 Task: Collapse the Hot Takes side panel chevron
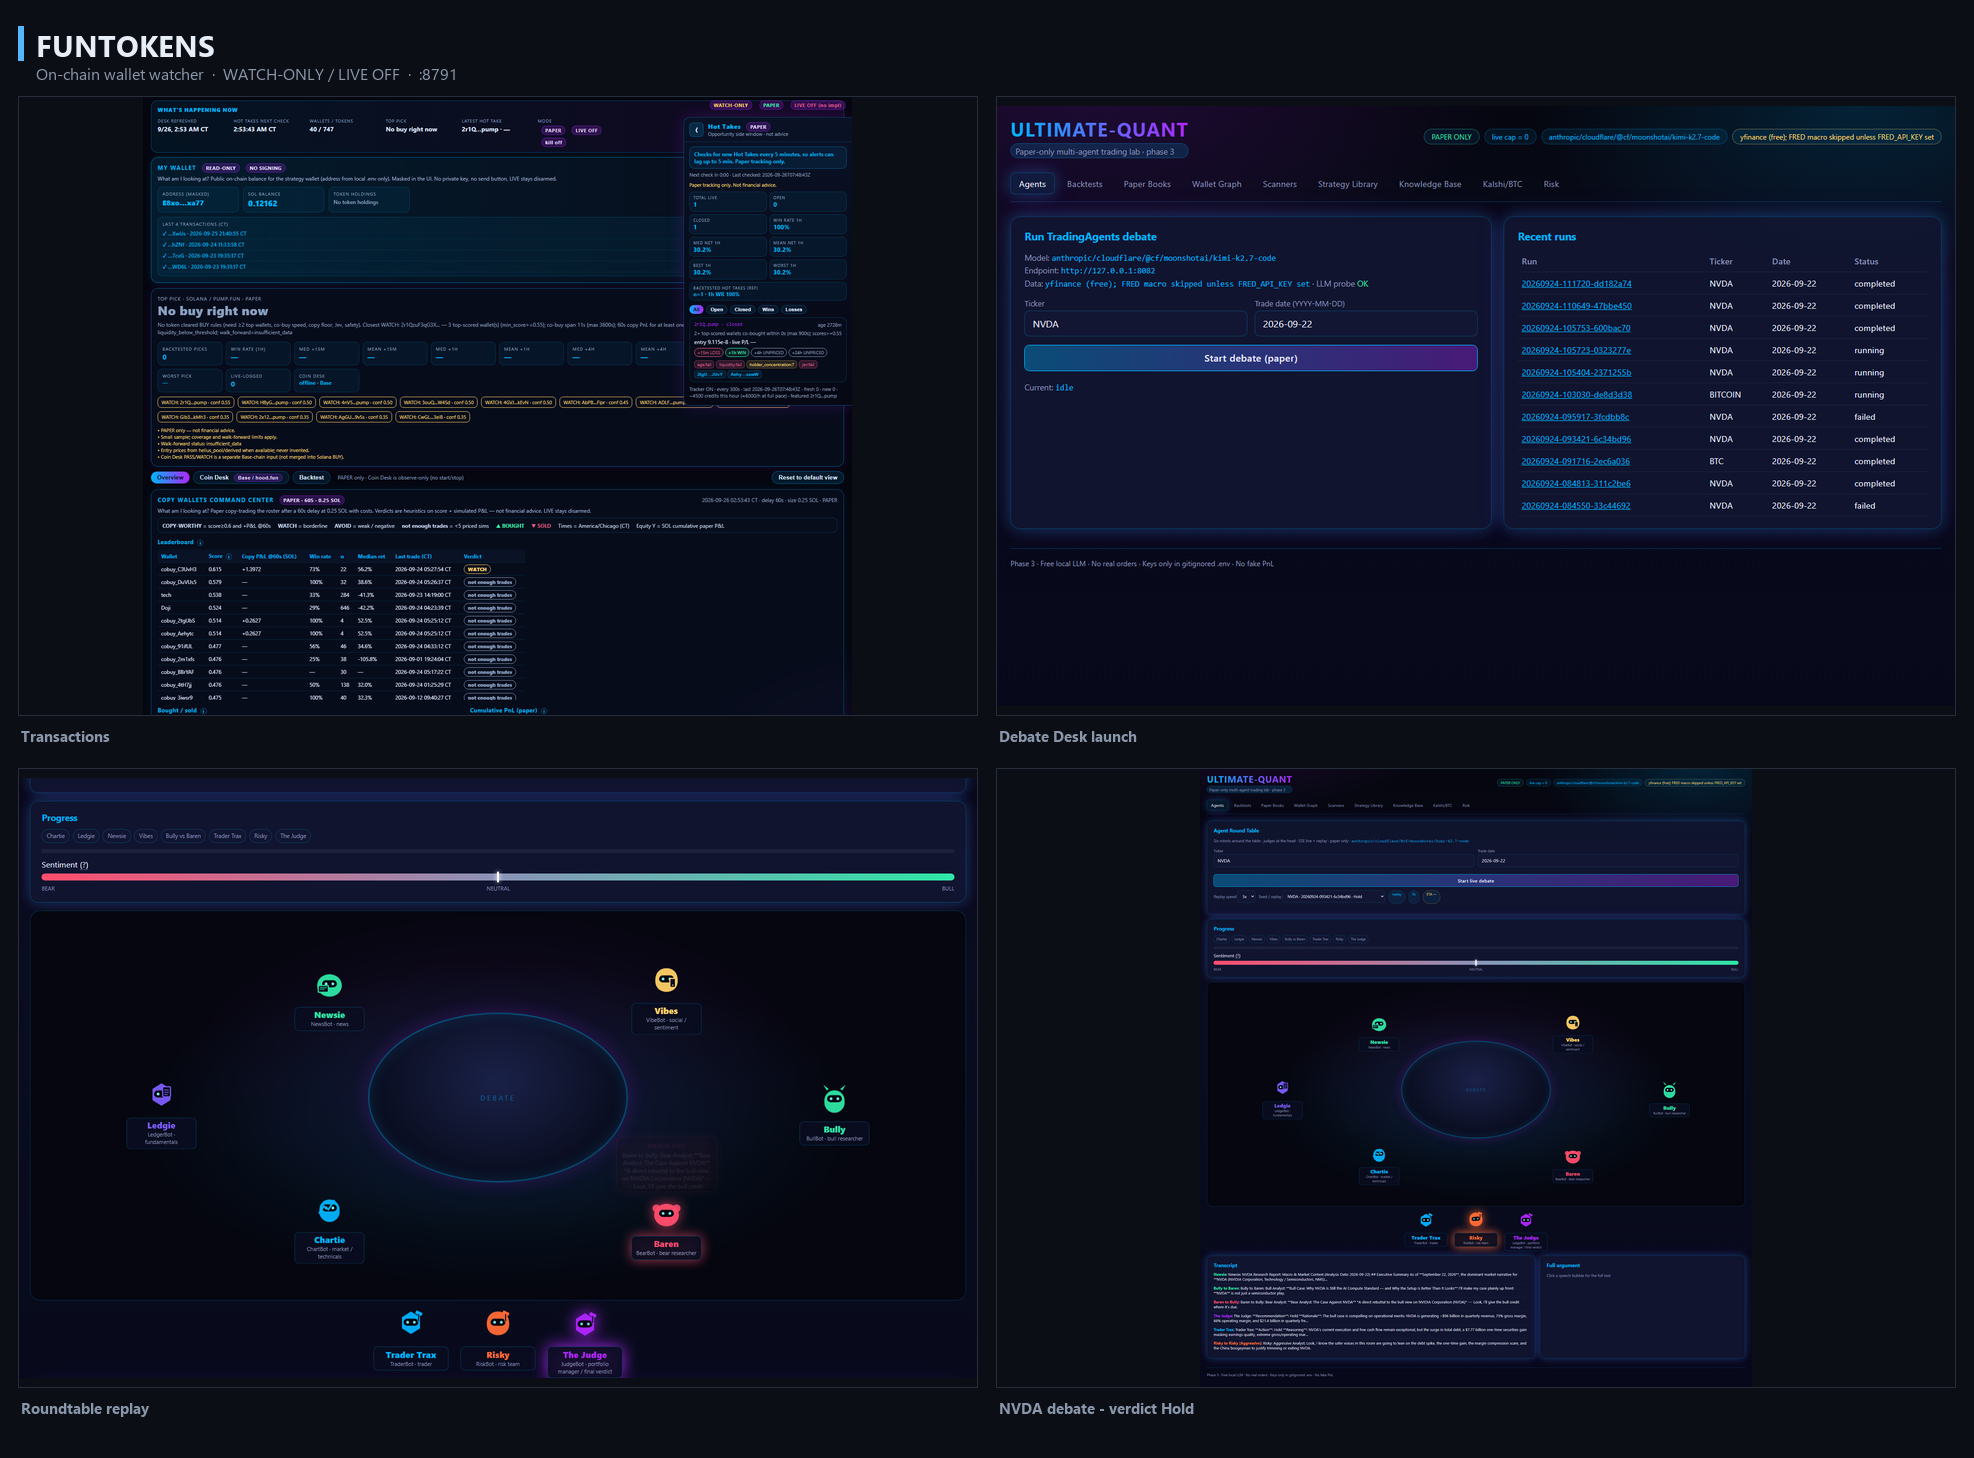(x=696, y=130)
